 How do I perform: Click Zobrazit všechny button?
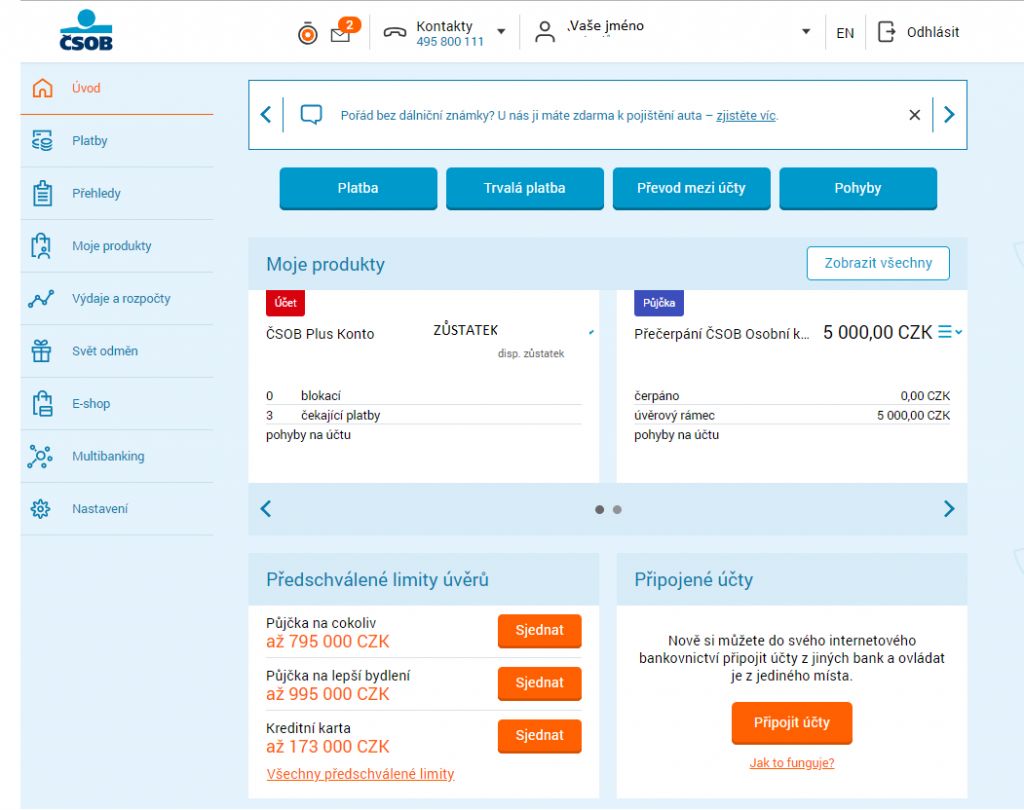(x=878, y=263)
